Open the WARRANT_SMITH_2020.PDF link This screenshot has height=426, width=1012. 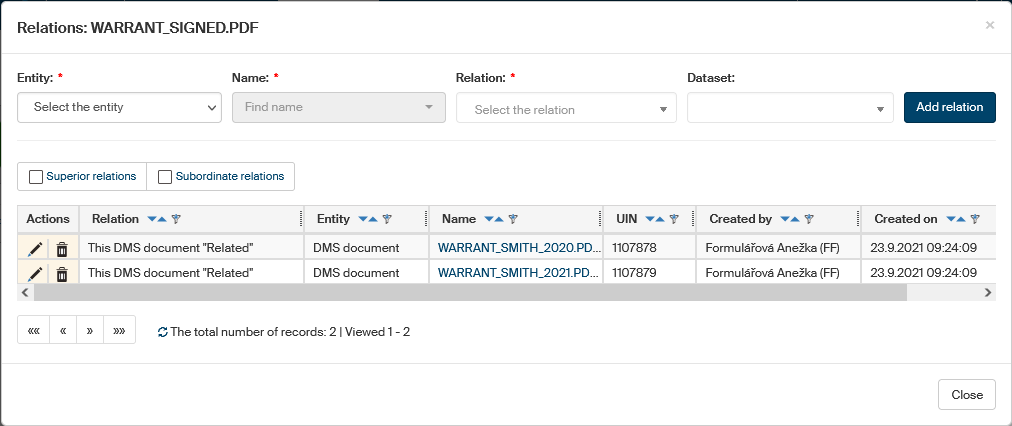click(519, 247)
